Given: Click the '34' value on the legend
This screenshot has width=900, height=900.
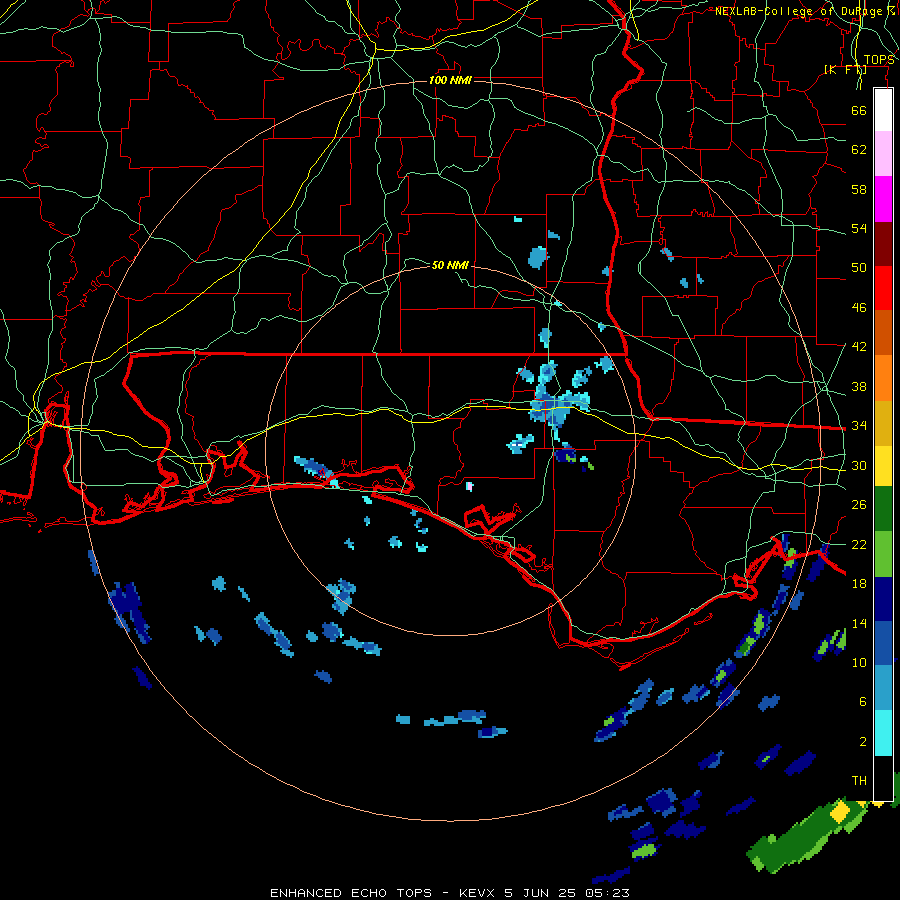Looking at the screenshot, I should (859, 426).
